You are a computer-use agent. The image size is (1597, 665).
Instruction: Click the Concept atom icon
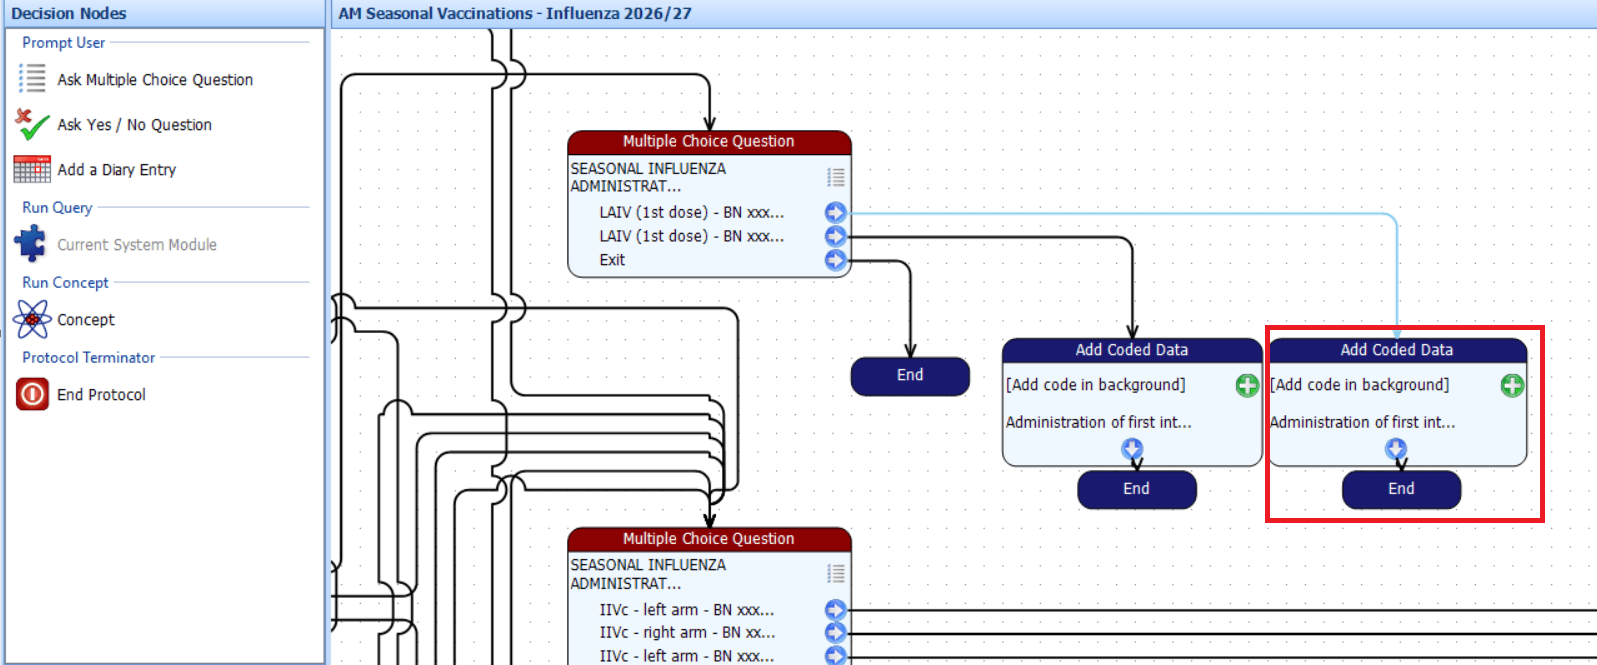(32, 319)
